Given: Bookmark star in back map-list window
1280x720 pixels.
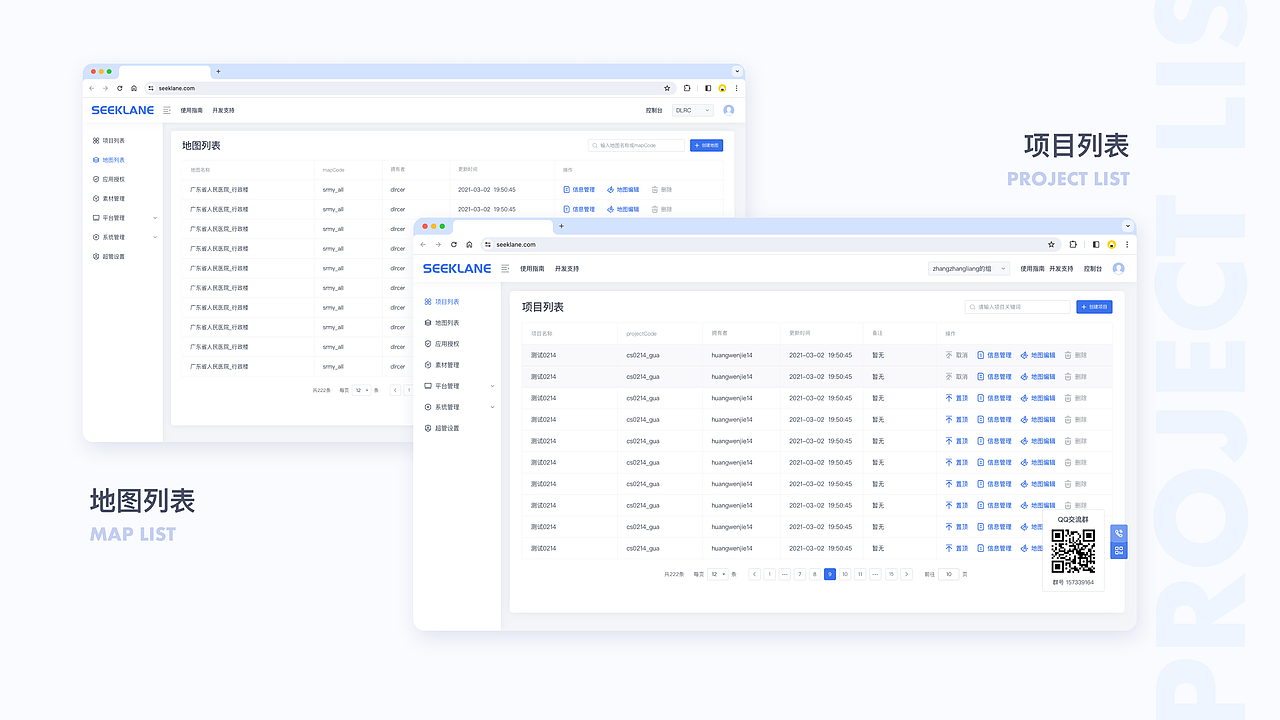Looking at the screenshot, I should (x=667, y=88).
